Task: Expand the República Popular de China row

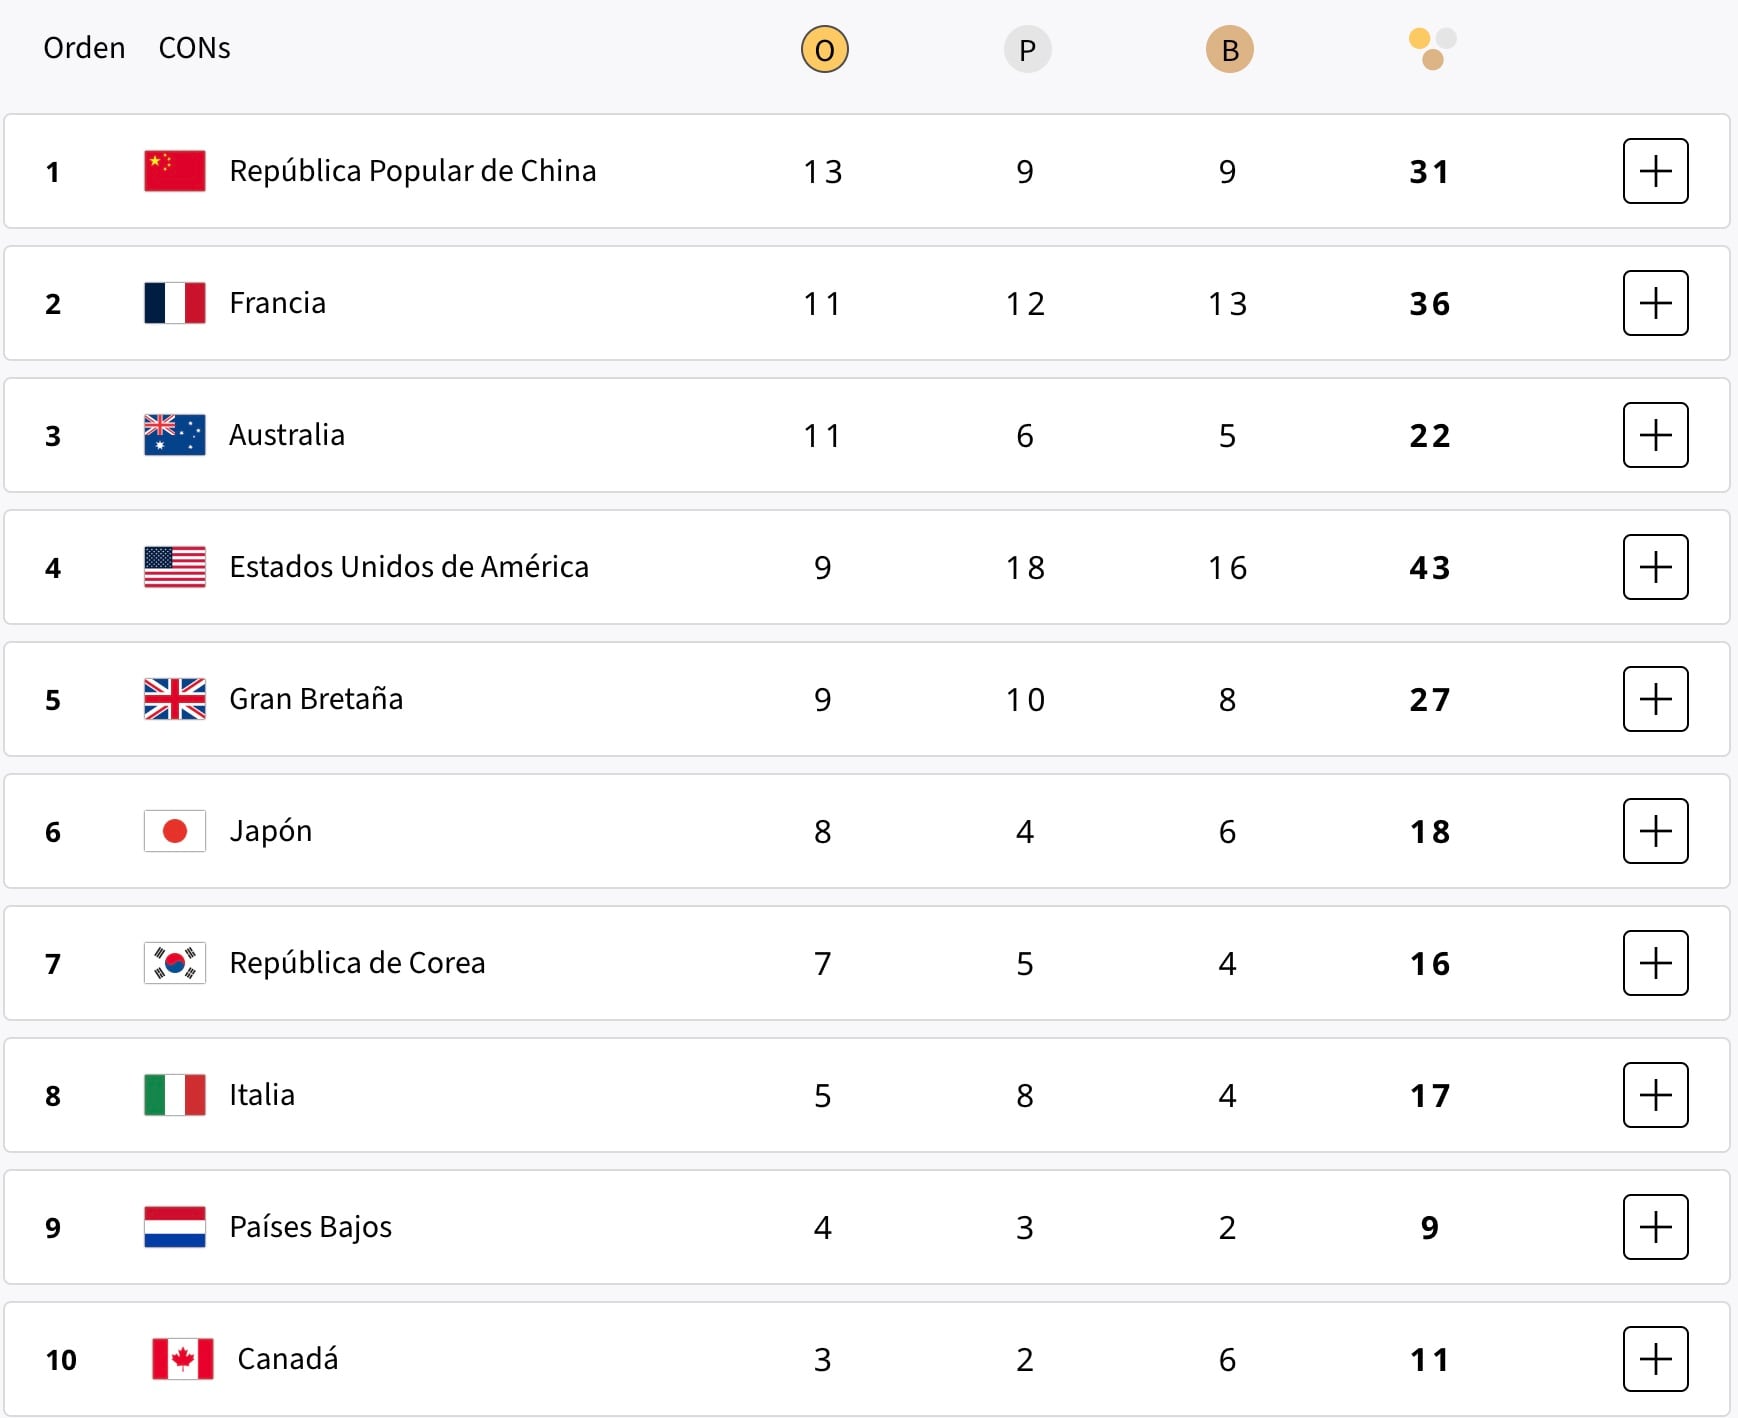Action: pos(1655,171)
